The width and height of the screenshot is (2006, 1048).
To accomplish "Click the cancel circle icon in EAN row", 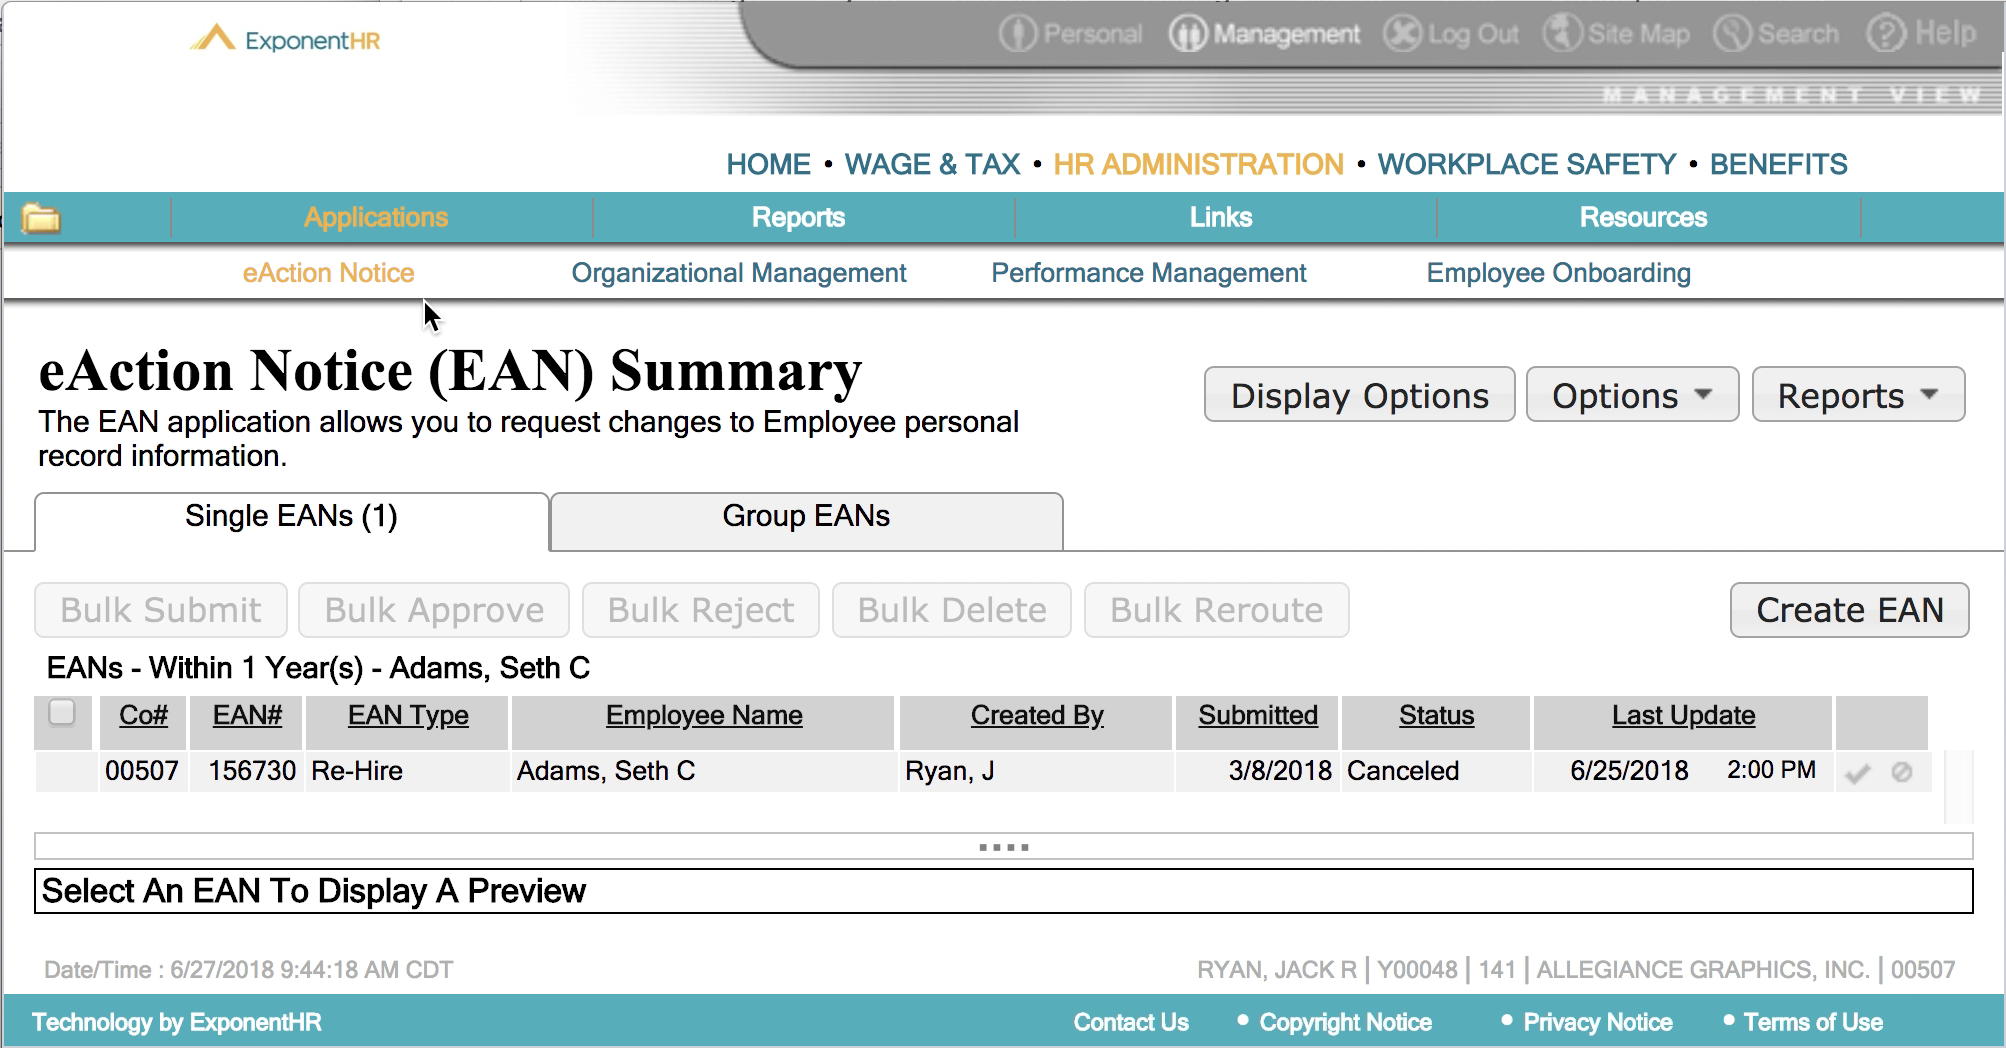I will tap(1902, 772).
